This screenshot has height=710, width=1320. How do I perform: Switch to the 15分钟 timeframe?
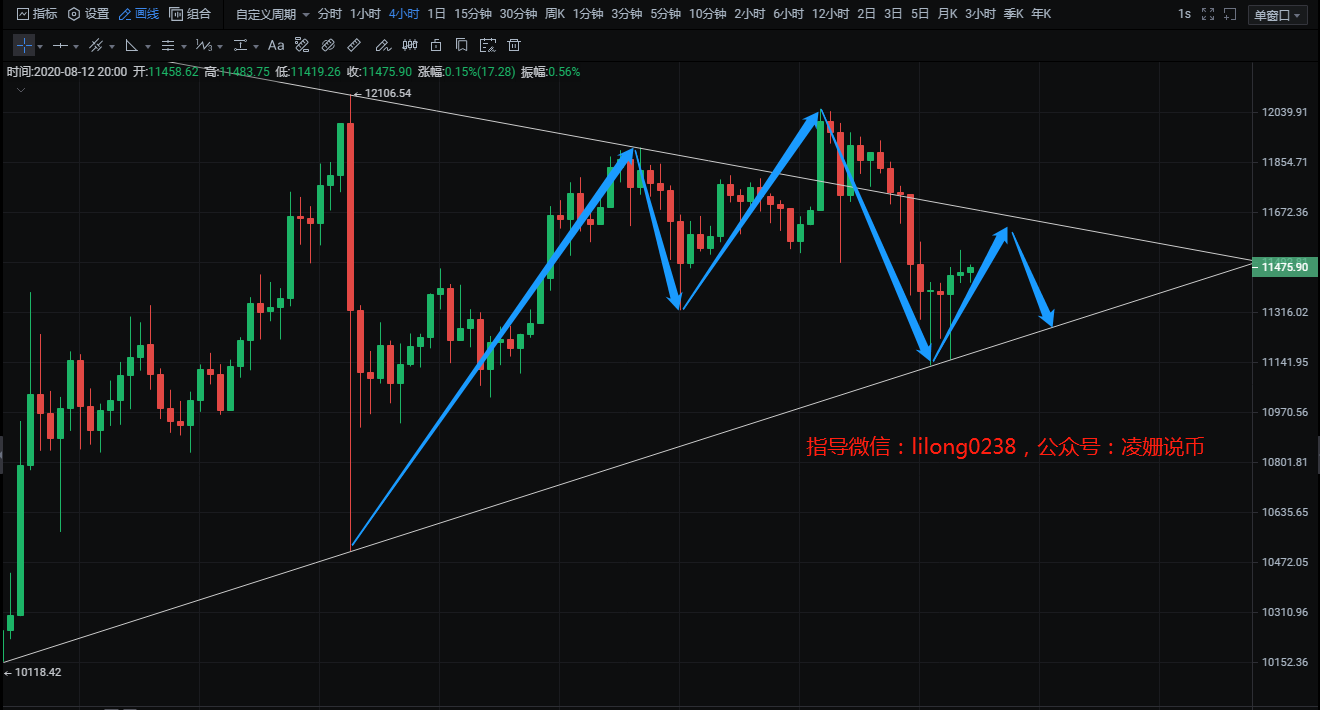point(471,14)
